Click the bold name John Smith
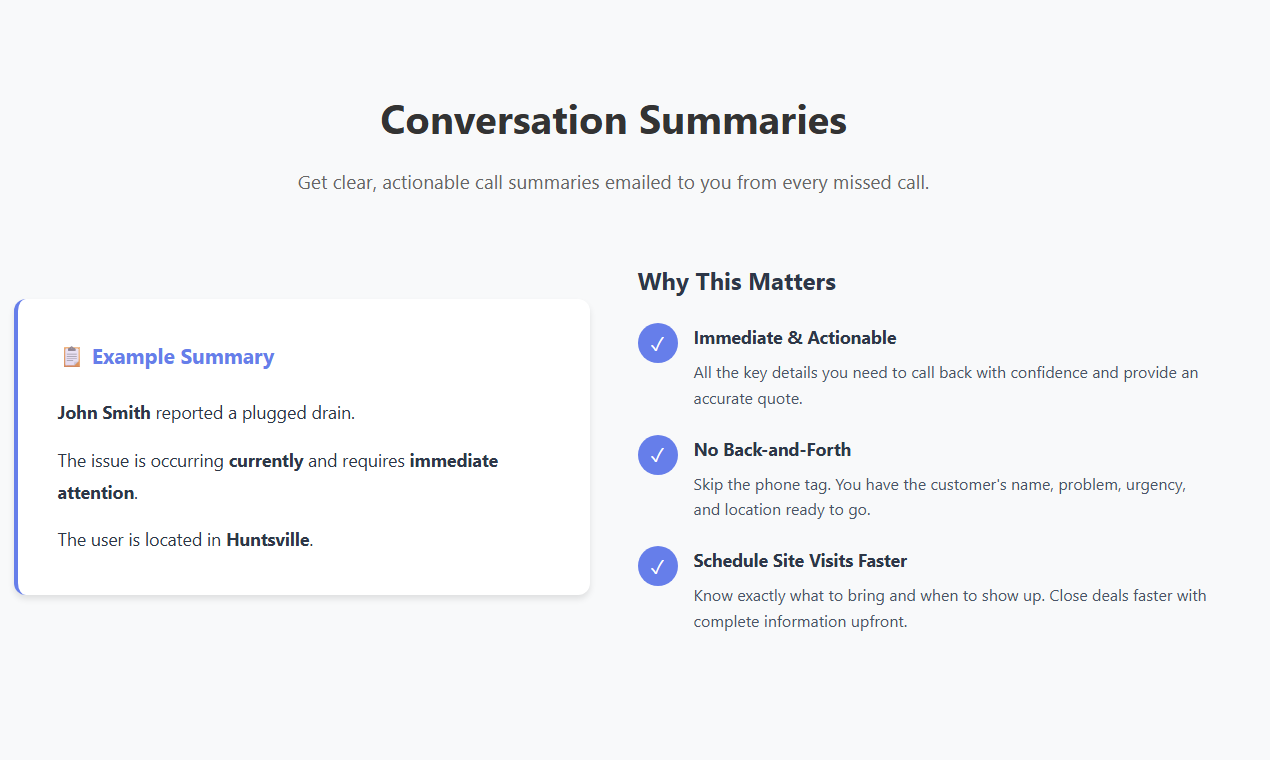Viewport: 1270px width, 760px height. 104,412
